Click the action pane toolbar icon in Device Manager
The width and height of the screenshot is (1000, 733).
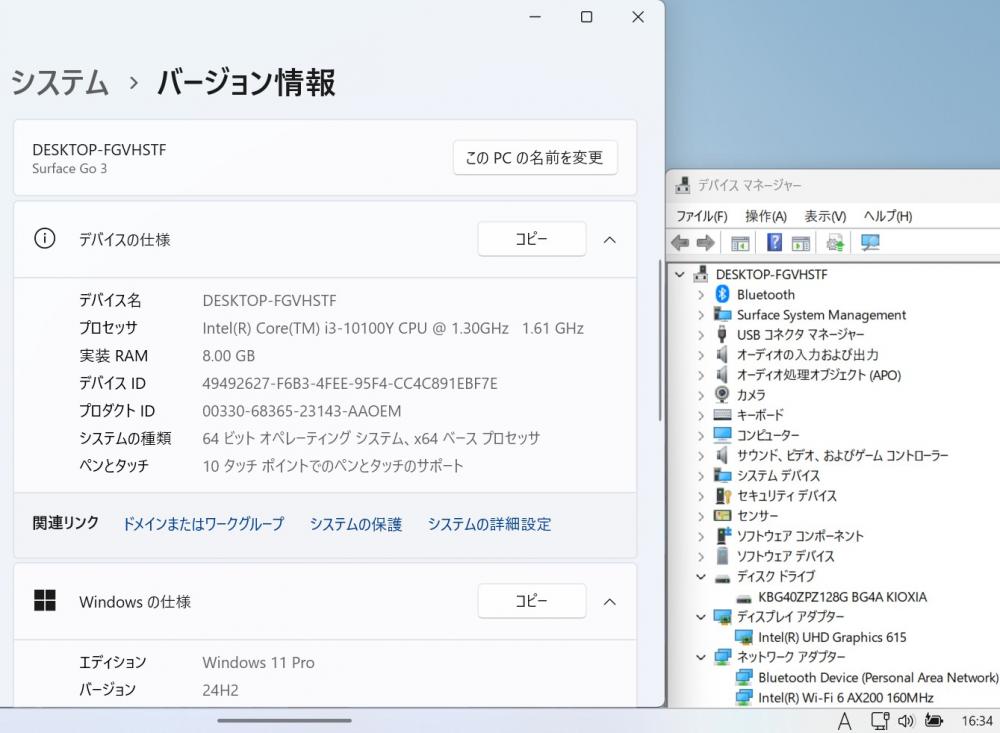pos(800,242)
